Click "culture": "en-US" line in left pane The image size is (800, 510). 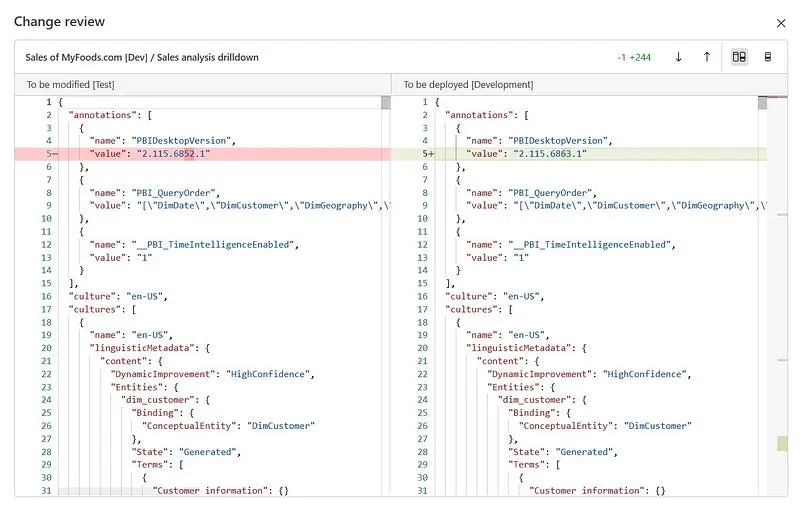118,296
